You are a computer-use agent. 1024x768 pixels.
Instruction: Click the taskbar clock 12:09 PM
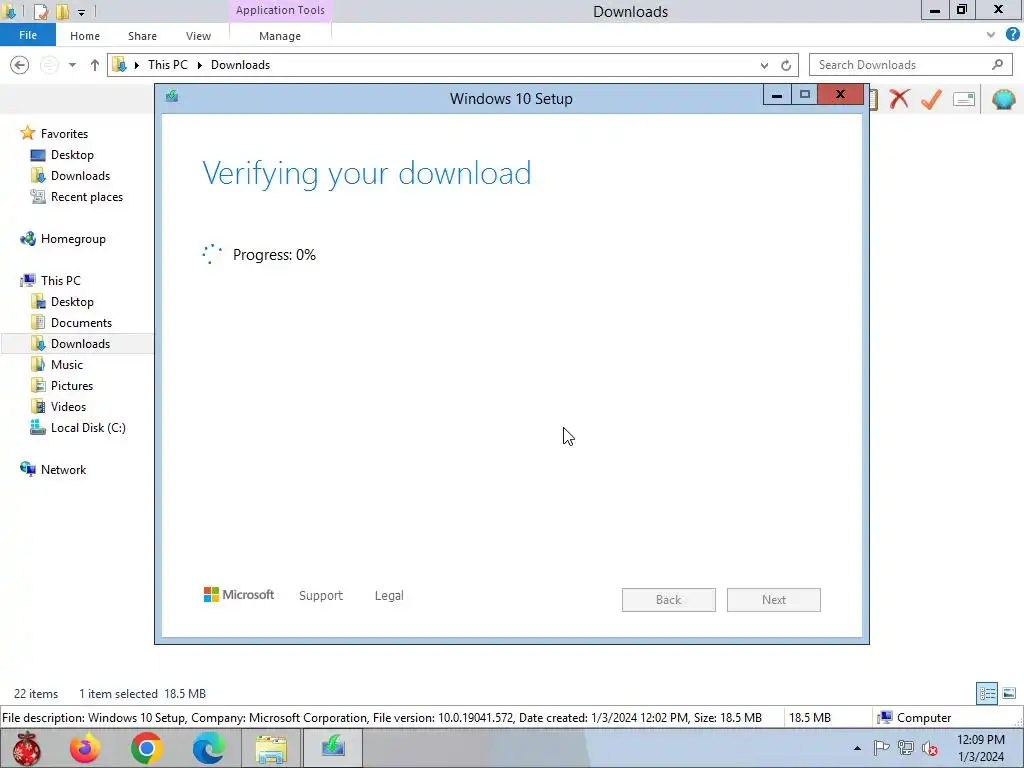[x=980, y=740]
